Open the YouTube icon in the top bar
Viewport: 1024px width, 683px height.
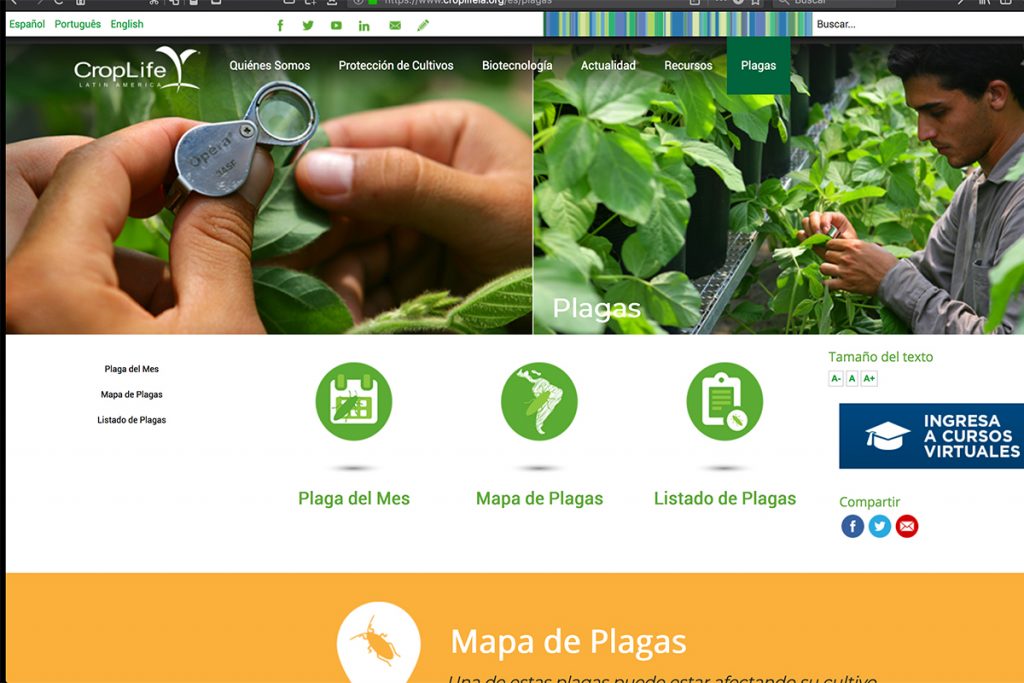click(336, 25)
